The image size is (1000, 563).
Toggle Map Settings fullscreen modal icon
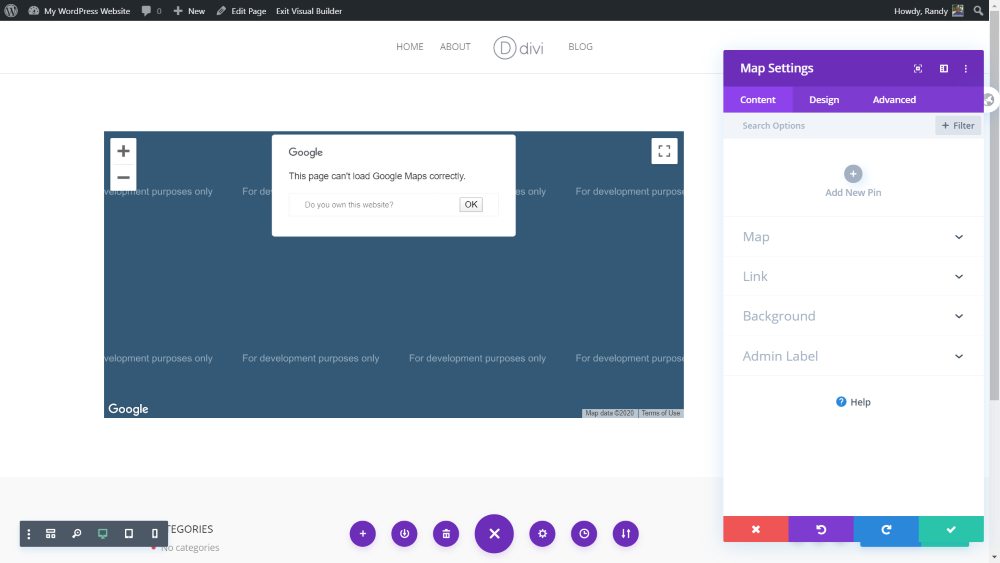[918, 68]
